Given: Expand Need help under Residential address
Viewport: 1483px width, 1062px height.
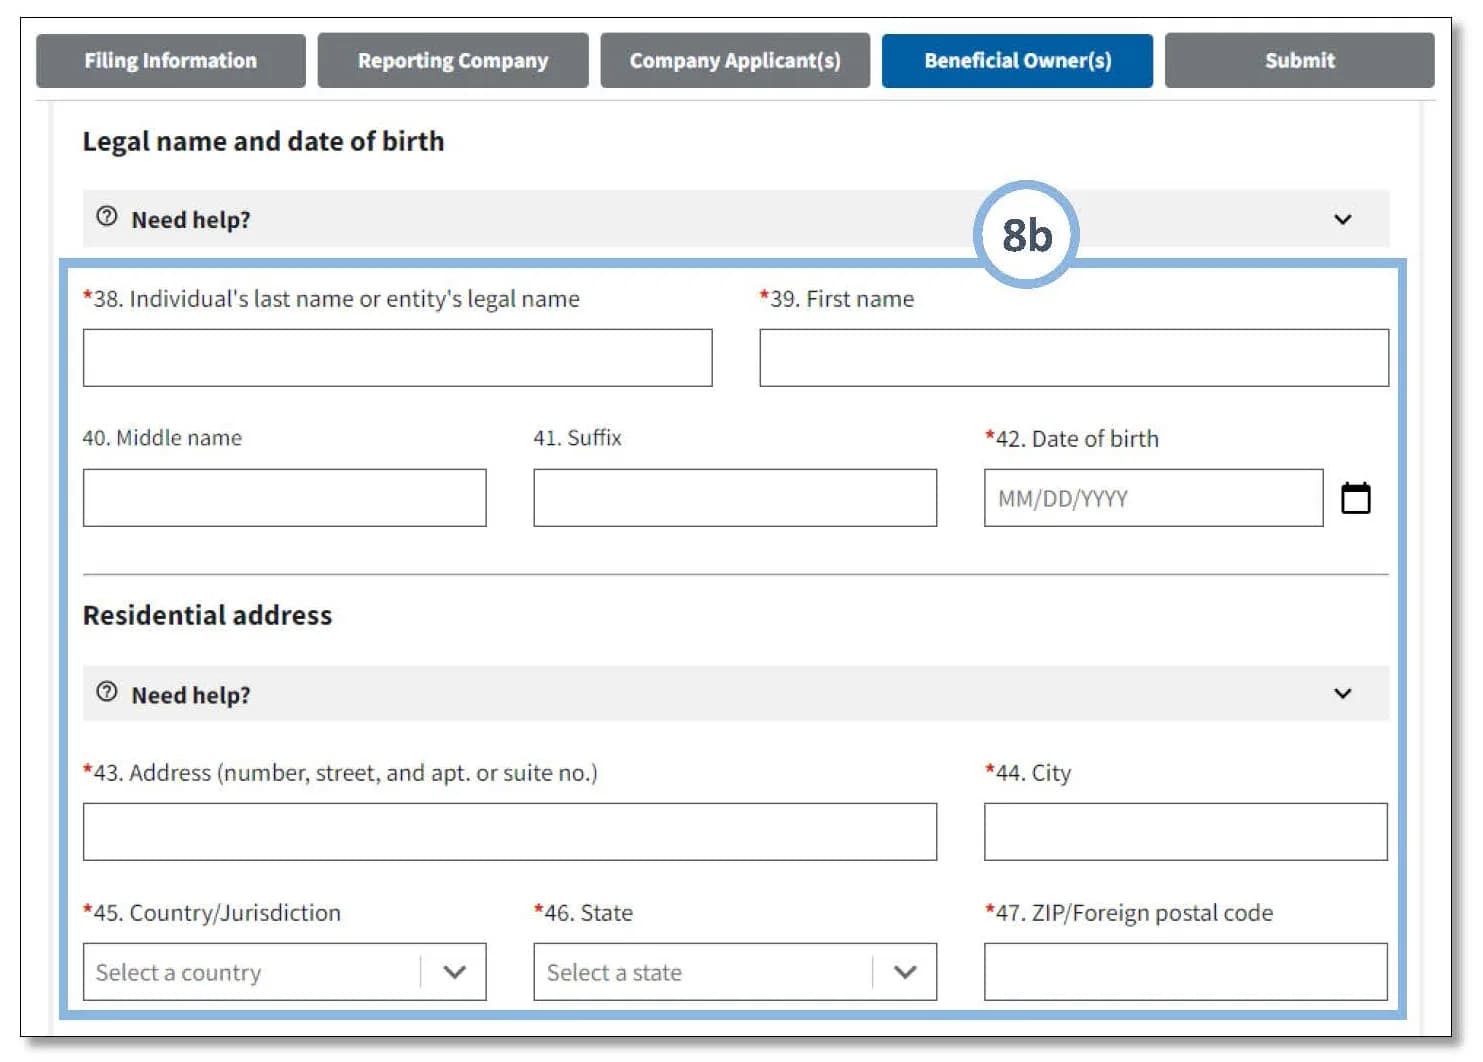Looking at the screenshot, I should (736, 694).
